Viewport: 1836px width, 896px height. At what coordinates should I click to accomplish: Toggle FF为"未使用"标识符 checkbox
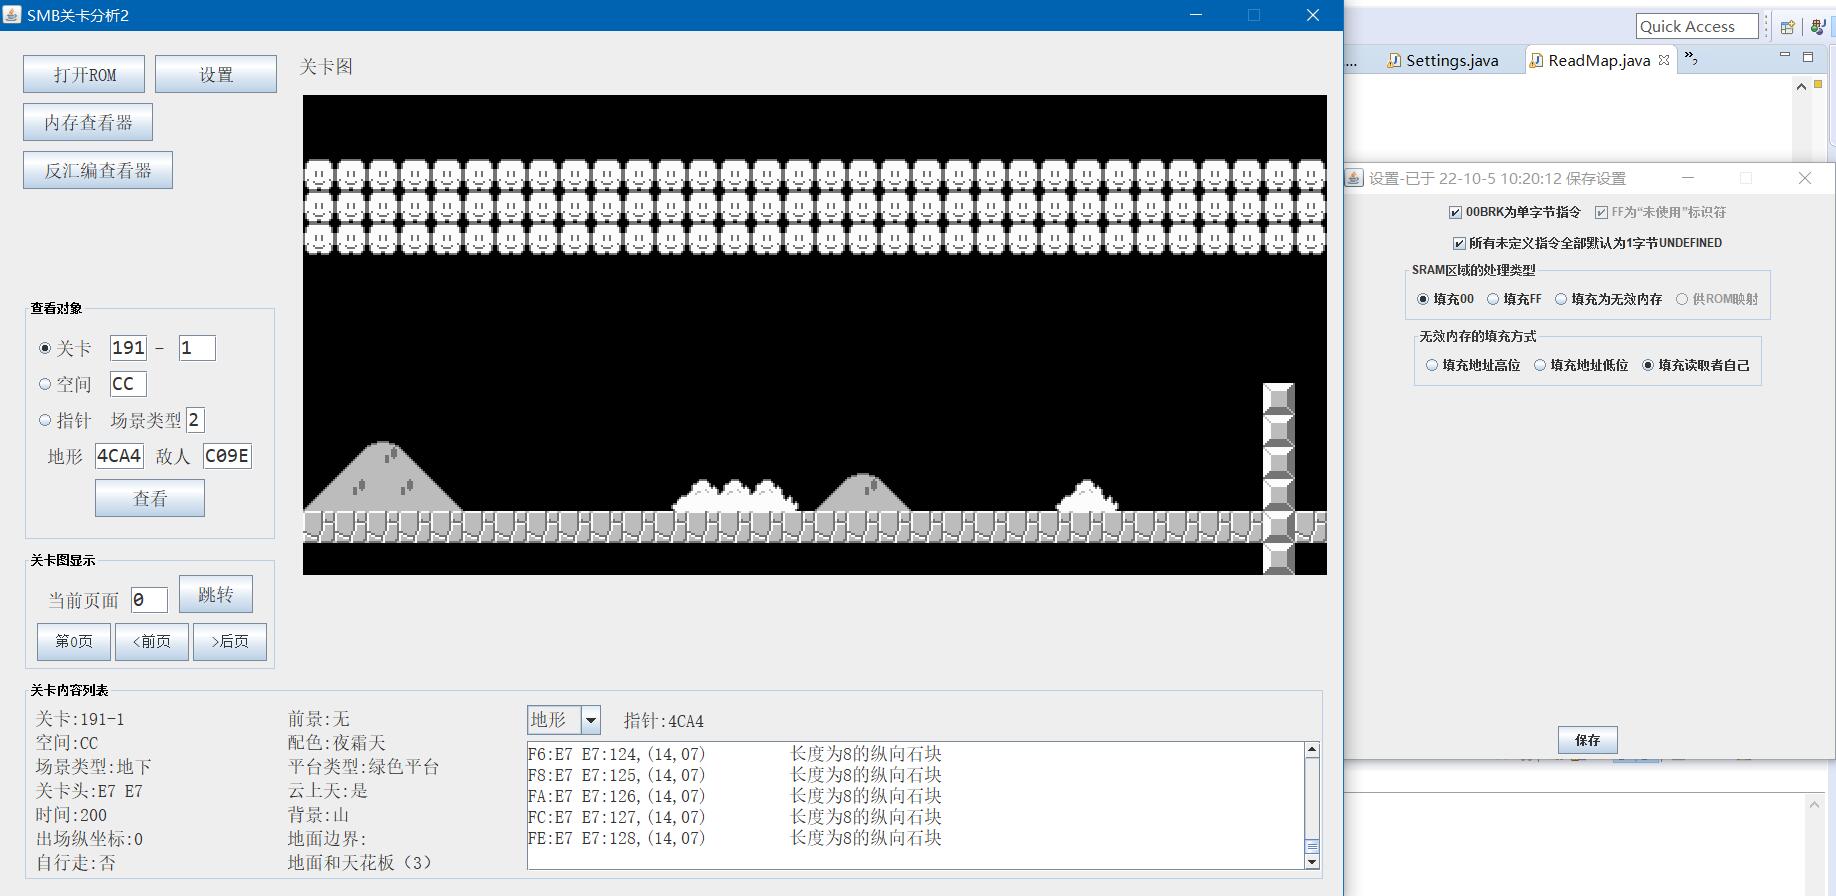pos(1601,212)
